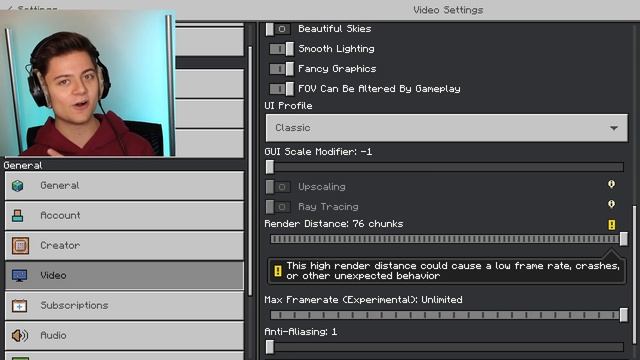Screen dimensions: 640x360
Task: Click the Ray Tracing info icon
Action: click(x=611, y=204)
